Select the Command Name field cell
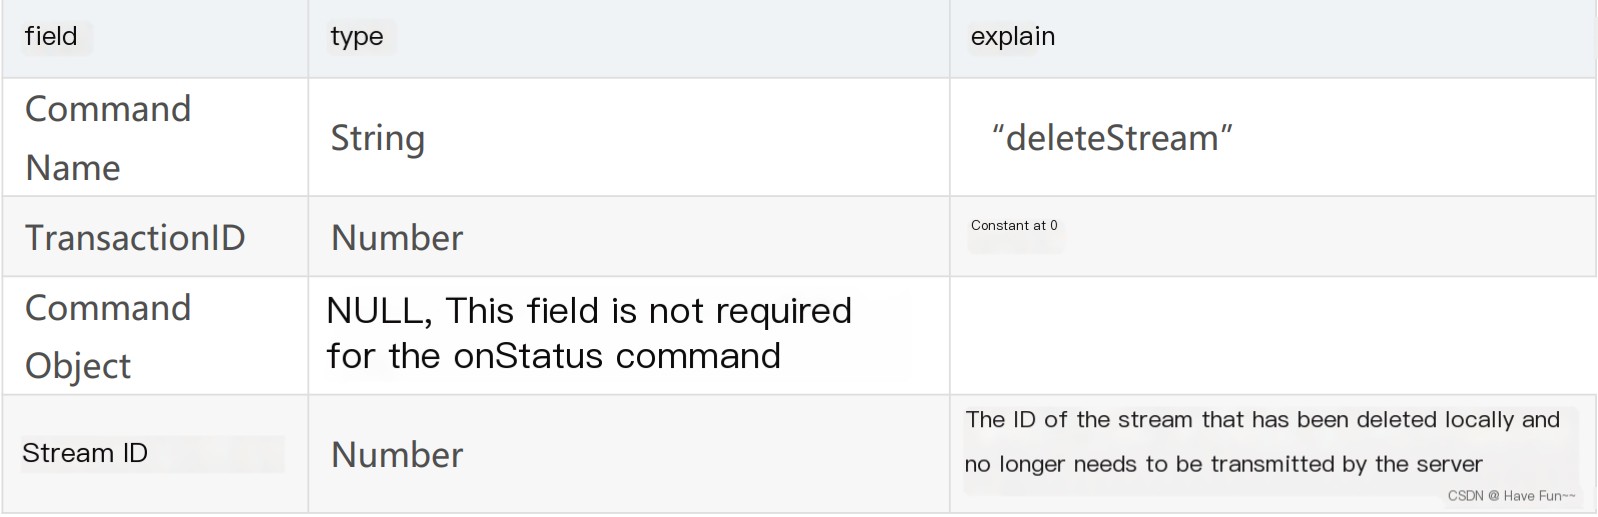This screenshot has height=517, width=1598. (107, 138)
